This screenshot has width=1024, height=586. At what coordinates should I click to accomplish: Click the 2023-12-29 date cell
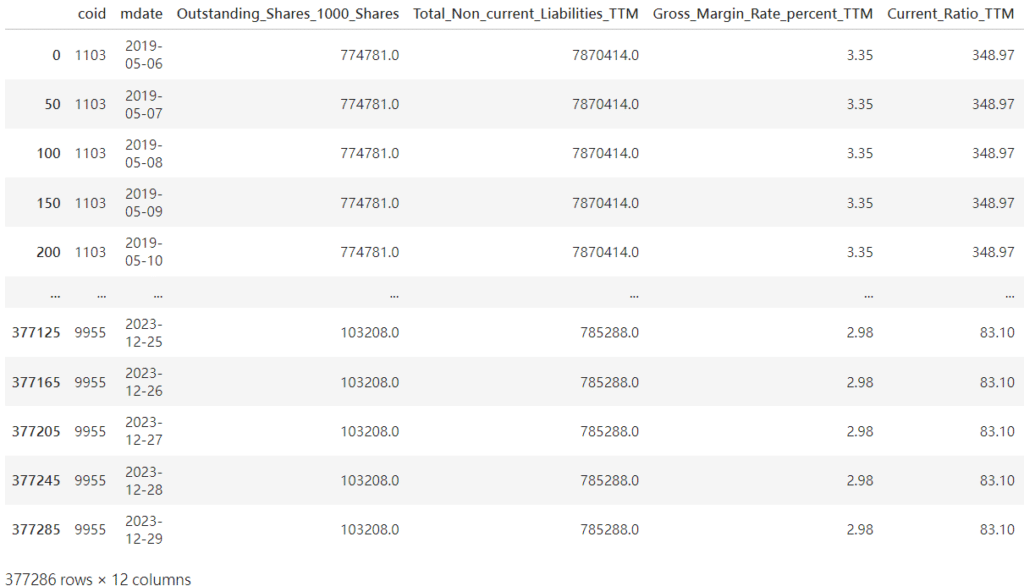pyautogui.click(x=143, y=529)
